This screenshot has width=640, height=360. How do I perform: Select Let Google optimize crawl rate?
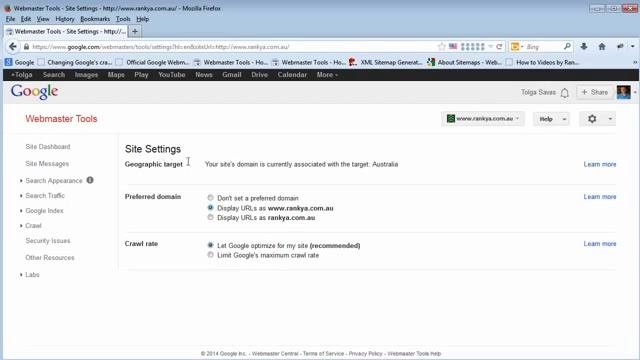pyautogui.click(x=210, y=245)
